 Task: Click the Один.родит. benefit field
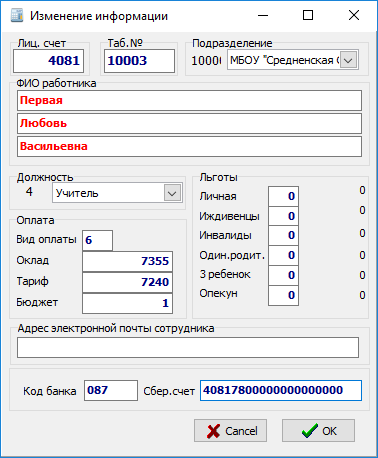283,256
